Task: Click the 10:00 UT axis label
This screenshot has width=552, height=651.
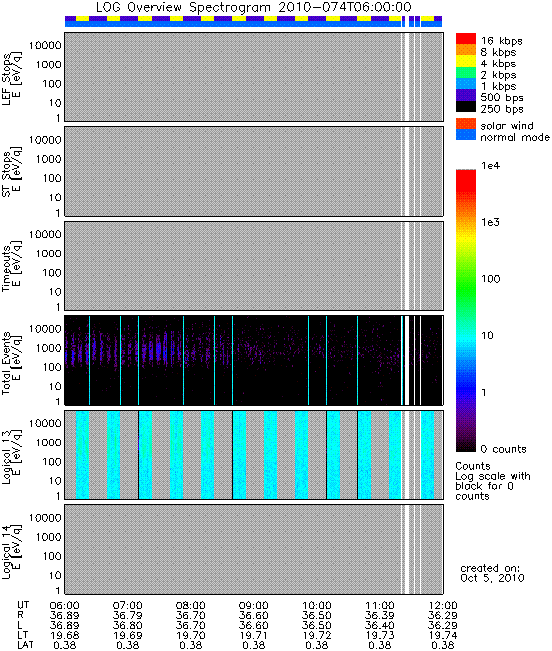Action: tap(317, 605)
